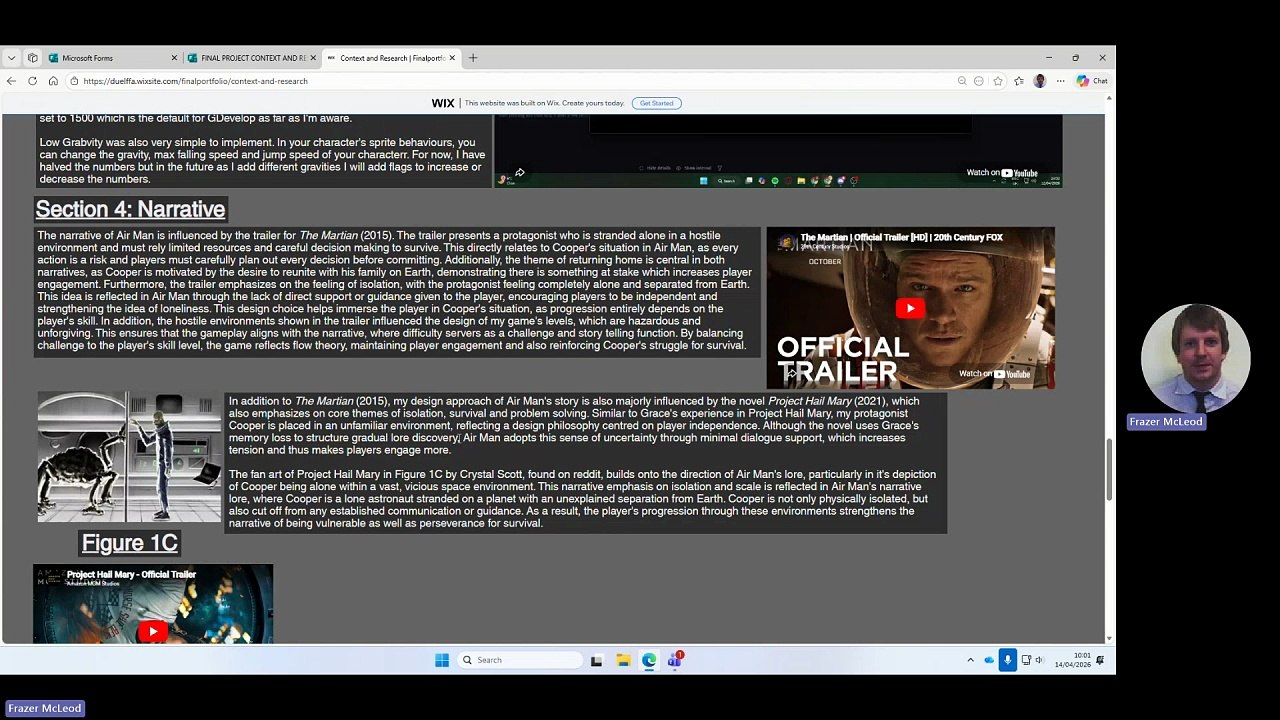Switch to the Microsoft Forms tab
Image resolution: width=1280 pixels, height=720 pixels.
click(112, 58)
